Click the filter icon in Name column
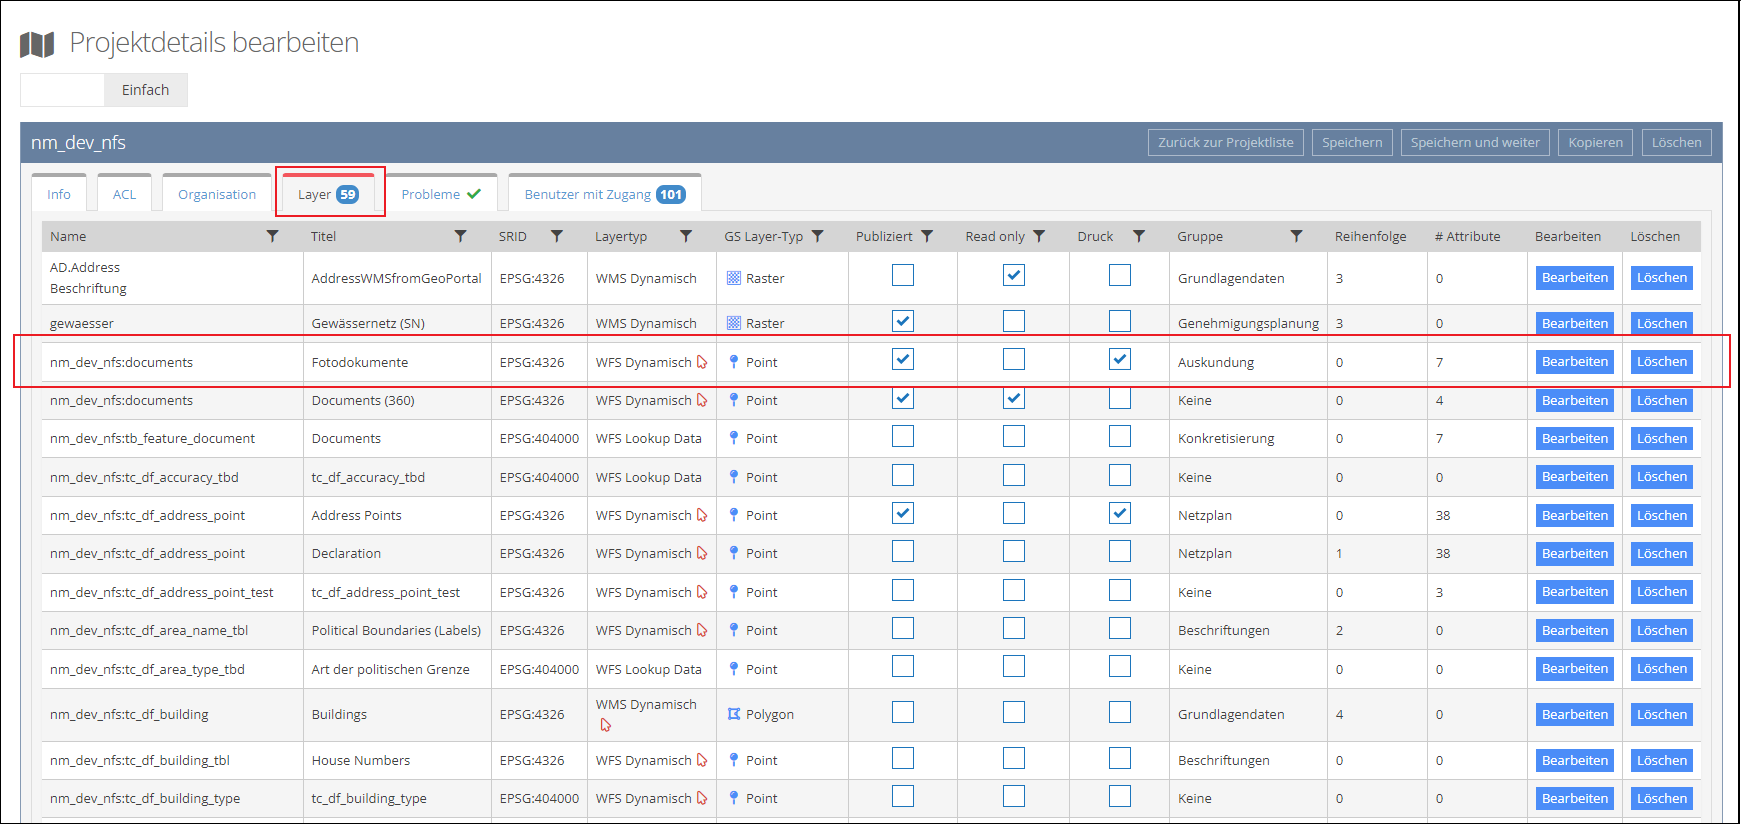The image size is (1741, 824). 272,236
